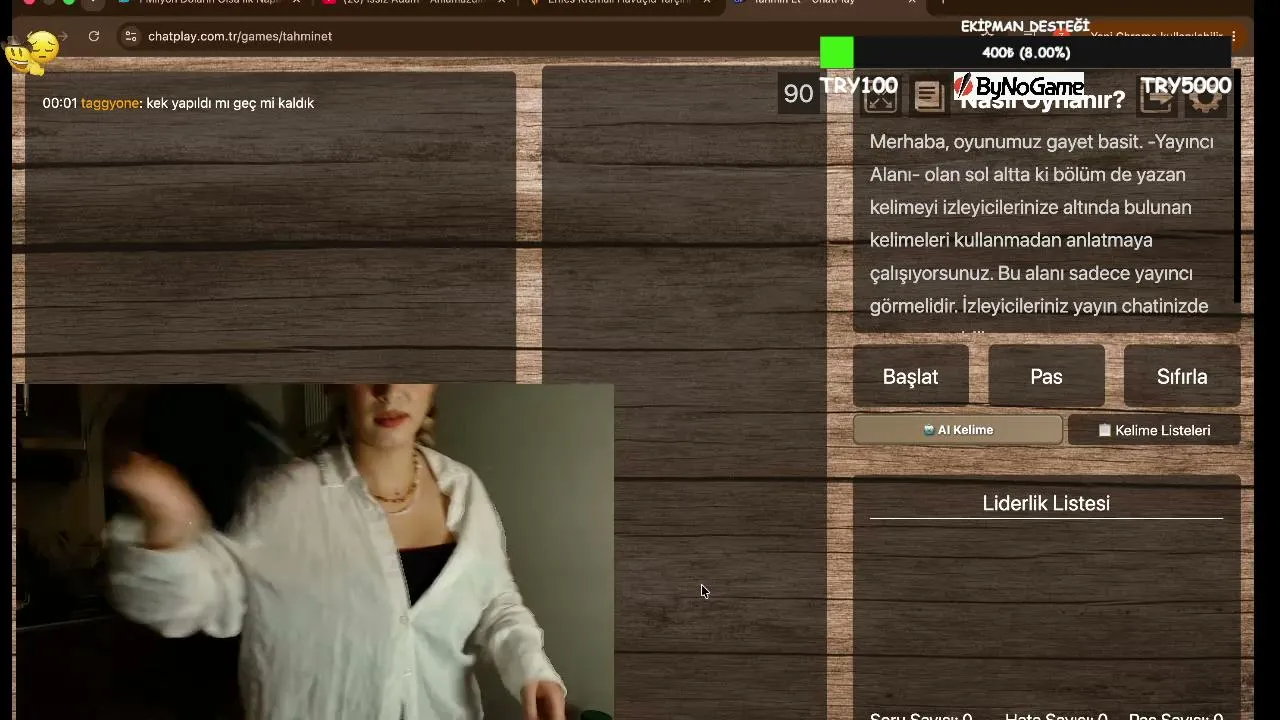
Task: Open Chrome's three-dot menu
Action: pyautogui.click(x=1234, y=36)
